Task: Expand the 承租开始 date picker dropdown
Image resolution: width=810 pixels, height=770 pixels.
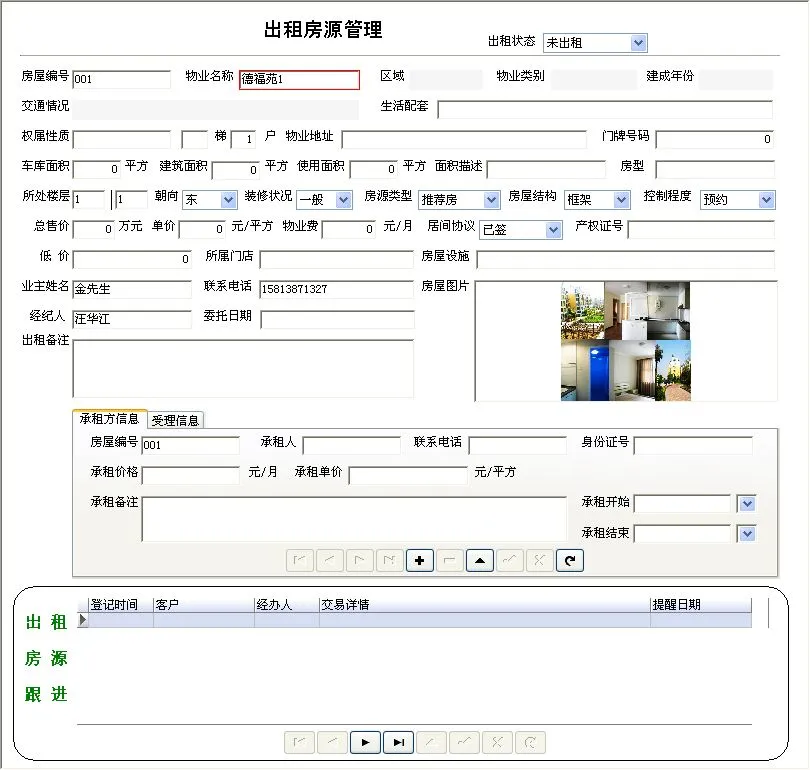Action: tap(747, 504)
